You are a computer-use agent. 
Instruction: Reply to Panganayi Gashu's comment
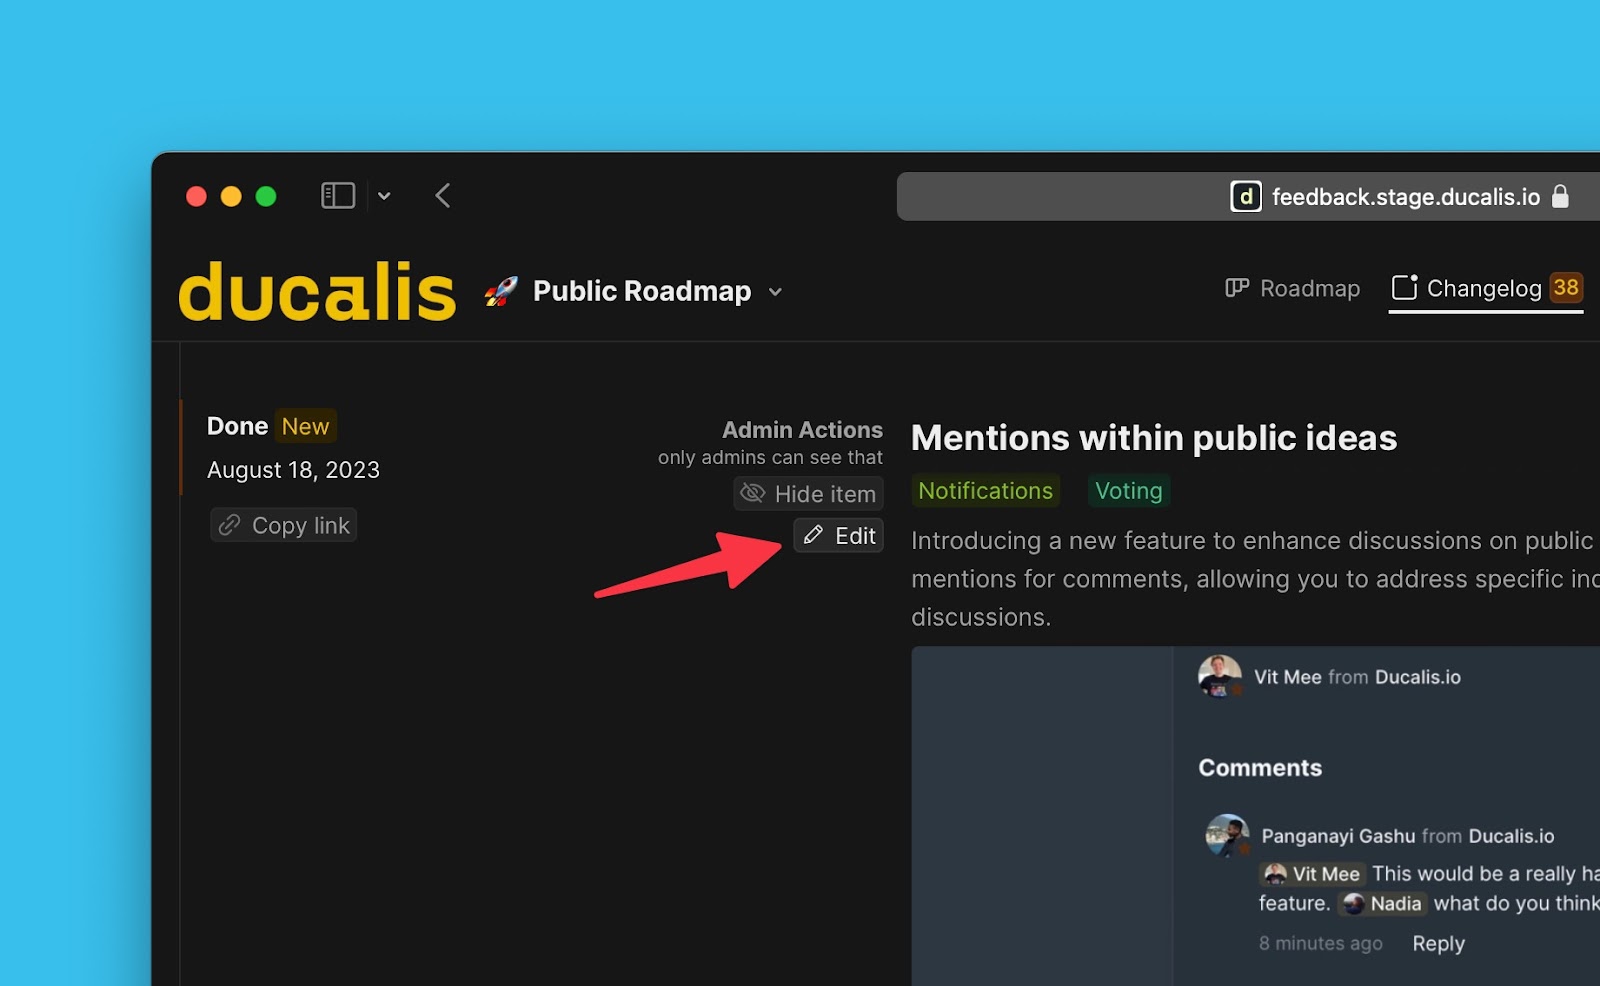[1438, 943]
